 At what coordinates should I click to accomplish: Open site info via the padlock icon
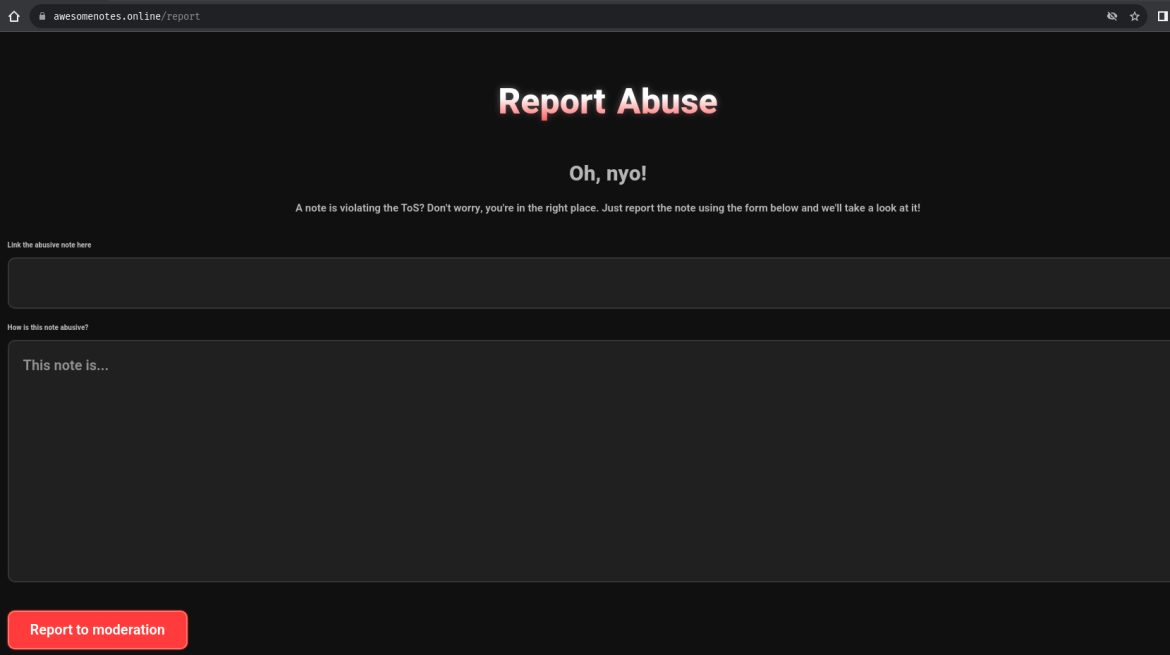pyautogui.click(x=42, y=16)
